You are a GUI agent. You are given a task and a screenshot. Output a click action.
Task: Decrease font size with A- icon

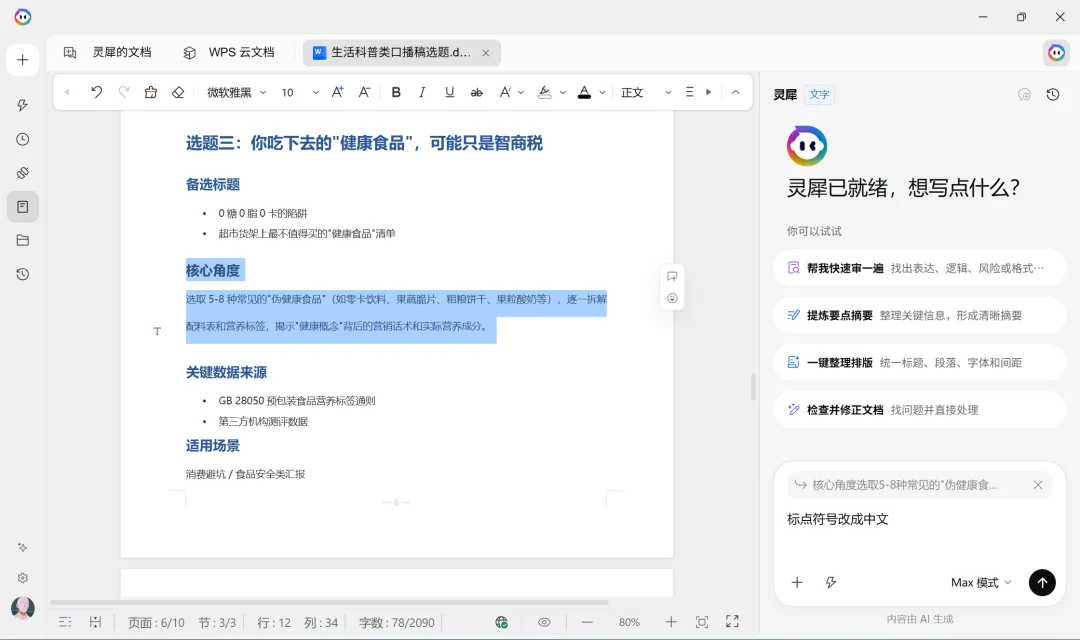point(364,92)
